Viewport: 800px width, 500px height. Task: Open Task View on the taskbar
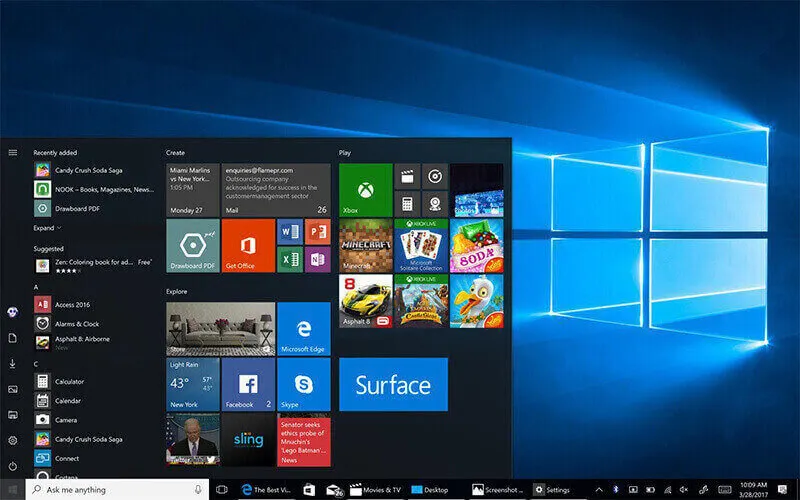[221, 490]
